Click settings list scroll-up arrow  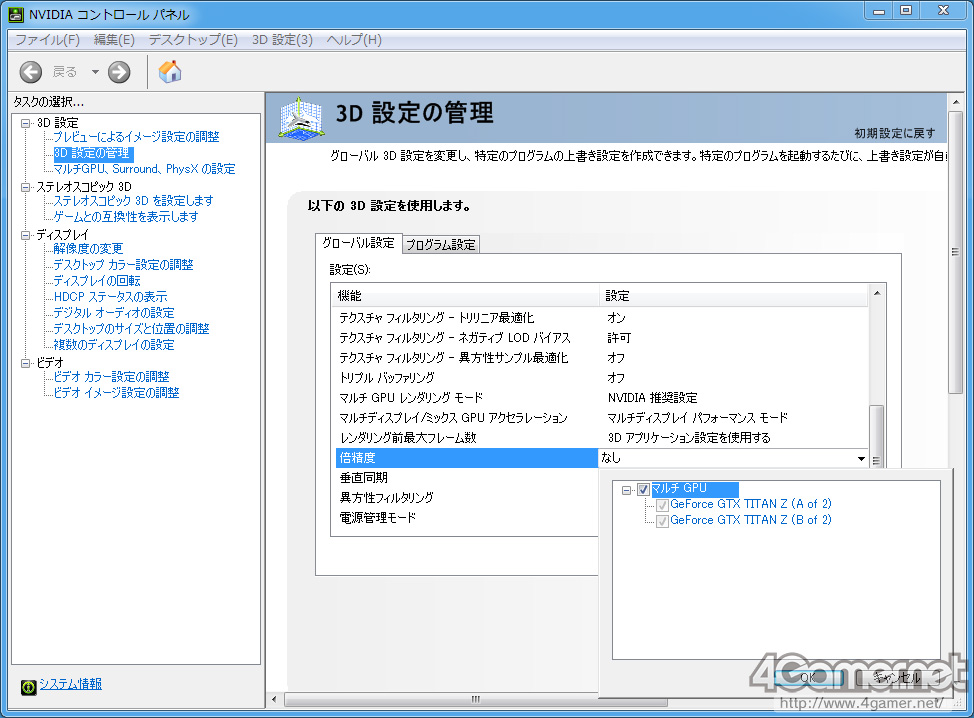click(x=877, y=293)
